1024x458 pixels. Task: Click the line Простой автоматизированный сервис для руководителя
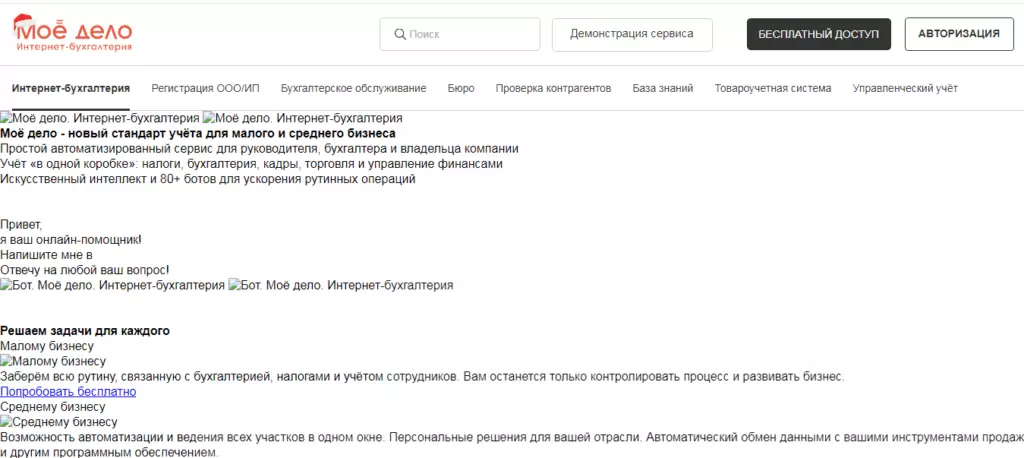[x=259, y=149]
